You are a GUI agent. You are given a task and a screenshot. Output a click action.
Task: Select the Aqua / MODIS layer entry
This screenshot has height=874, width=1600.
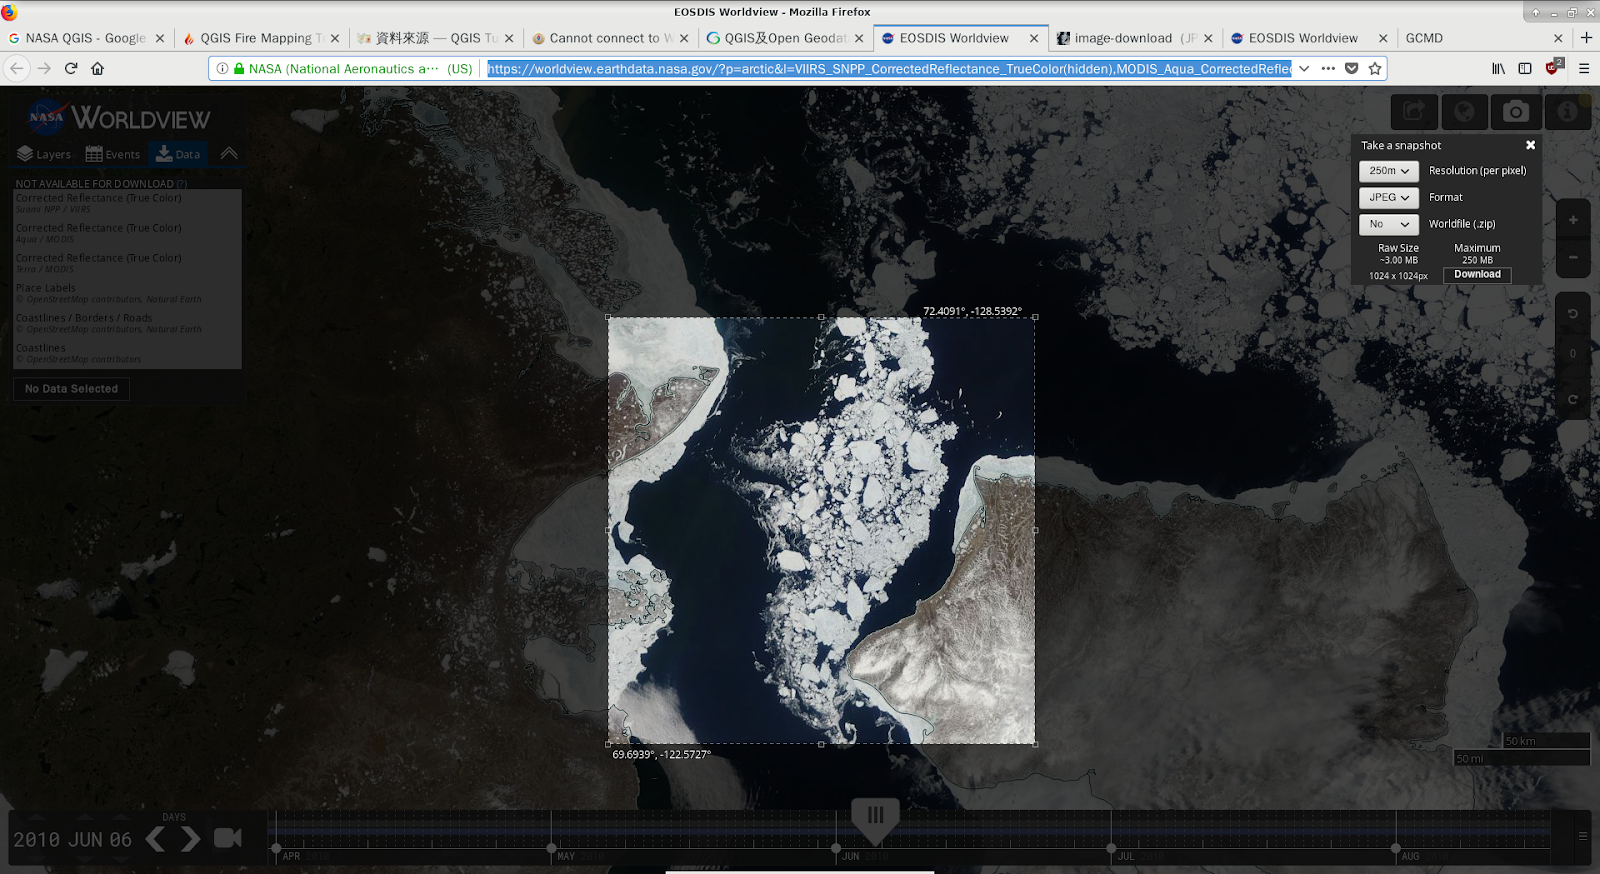(127, 233)
